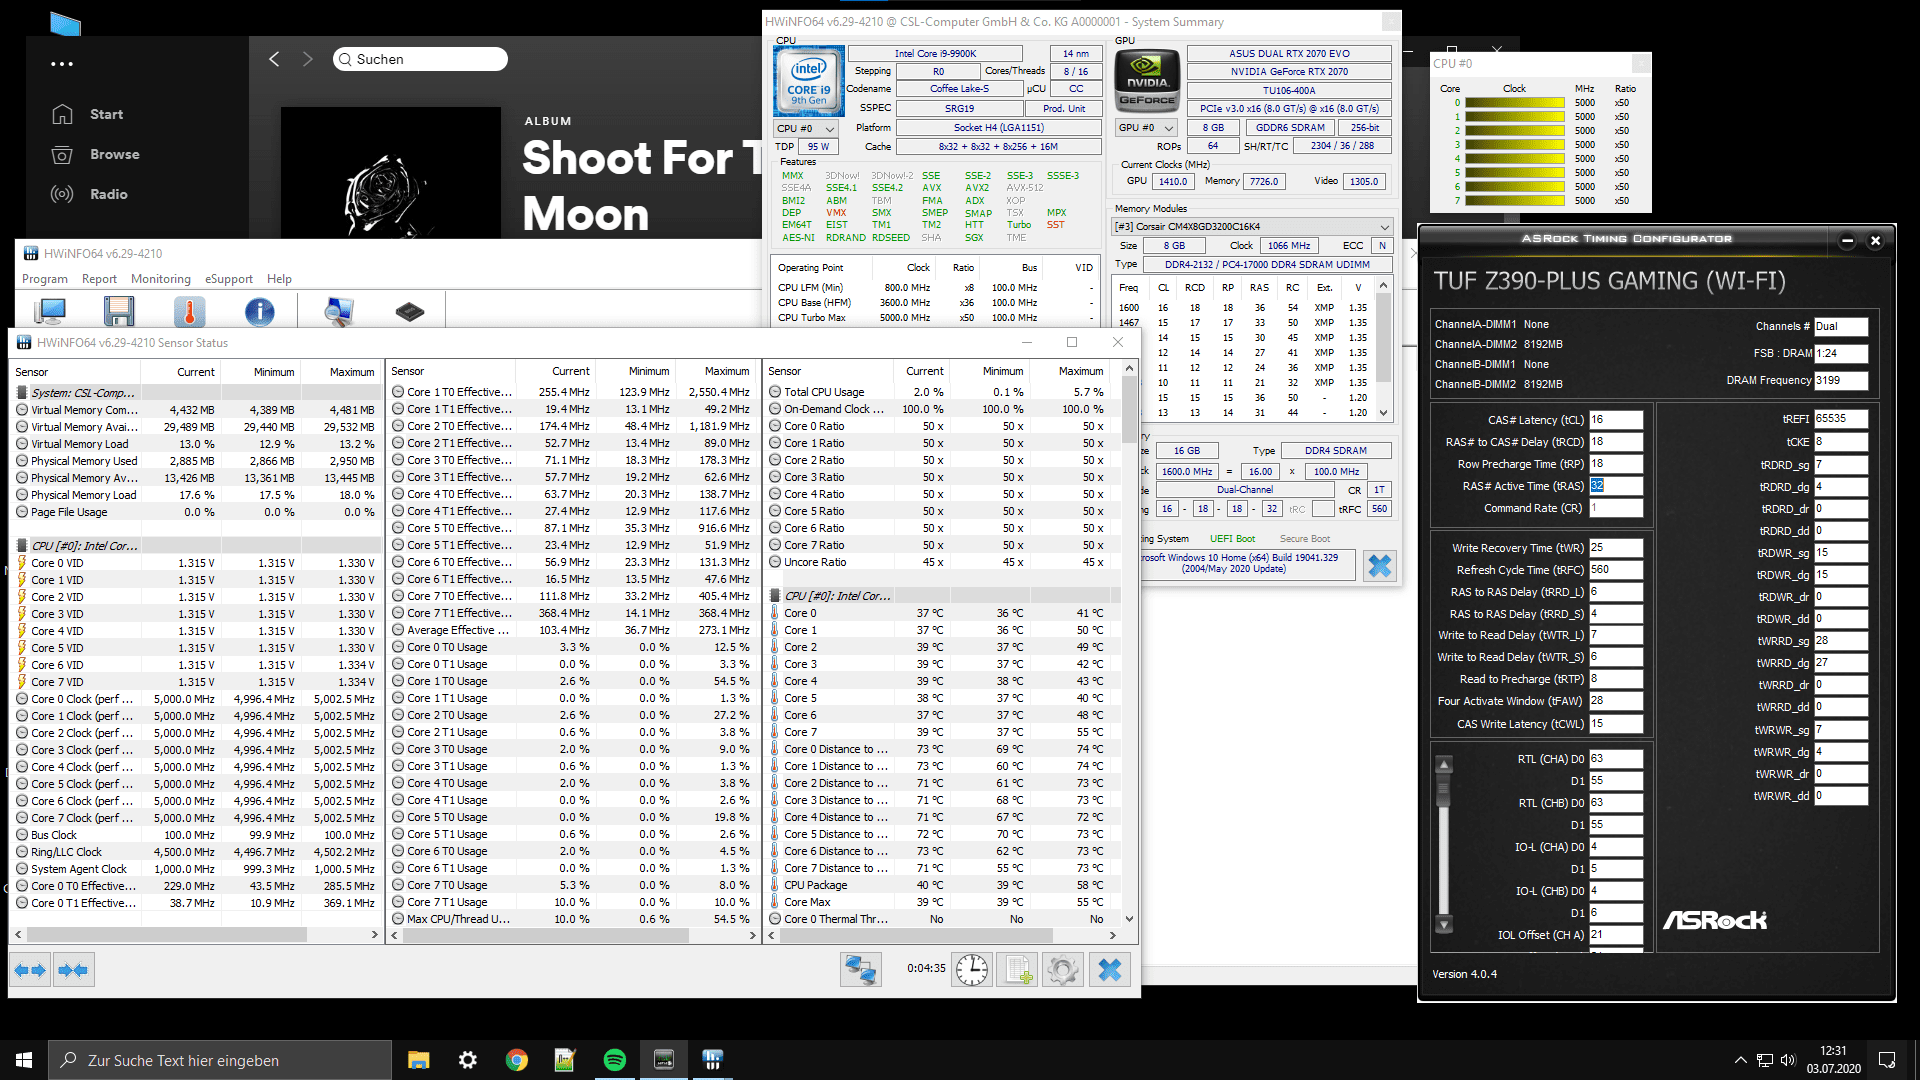Open Spotify more options three-dots menu

point(62,64)
